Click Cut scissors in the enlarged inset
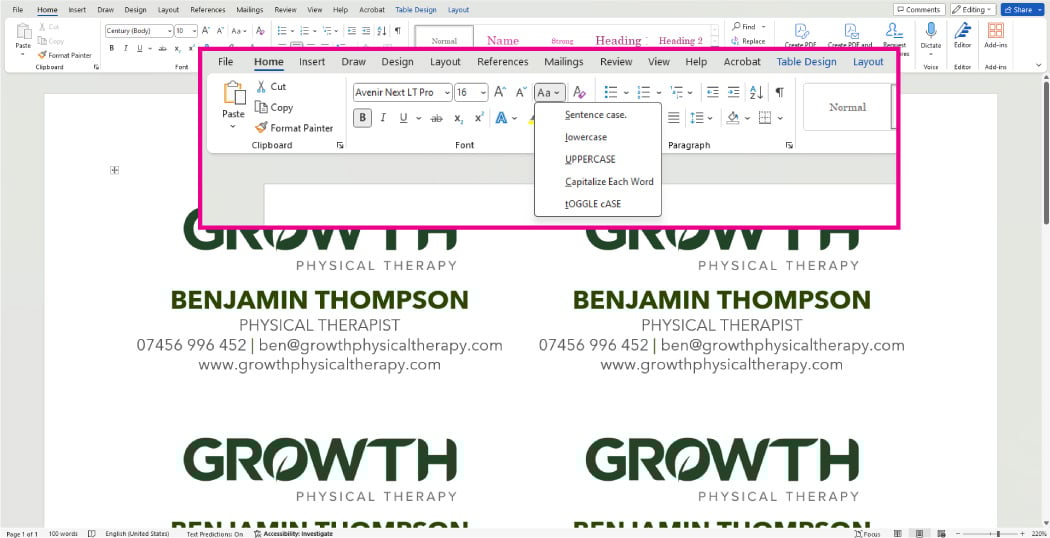Screen dimensions: 1050x538 [261, 86]
